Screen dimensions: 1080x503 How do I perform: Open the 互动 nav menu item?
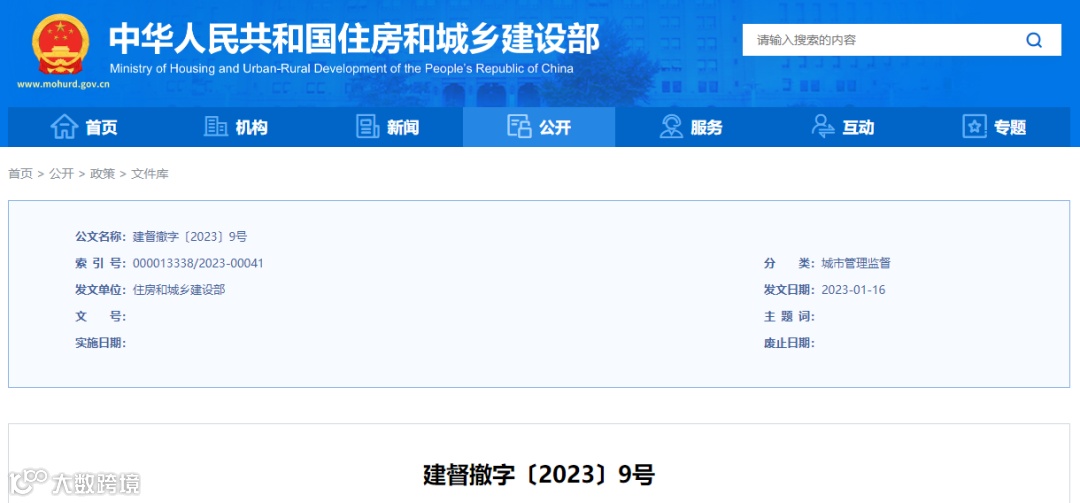(x=842, y=127)
